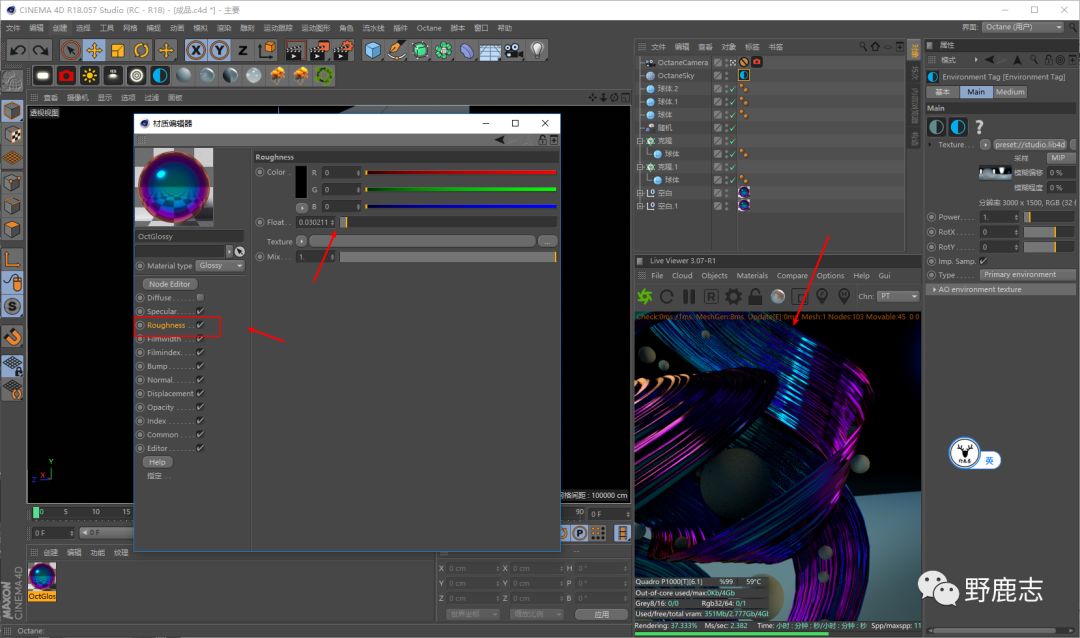Expand the AO environment texture section
This screenshot has height=638, width=1080.
click(x=933, y=289)
